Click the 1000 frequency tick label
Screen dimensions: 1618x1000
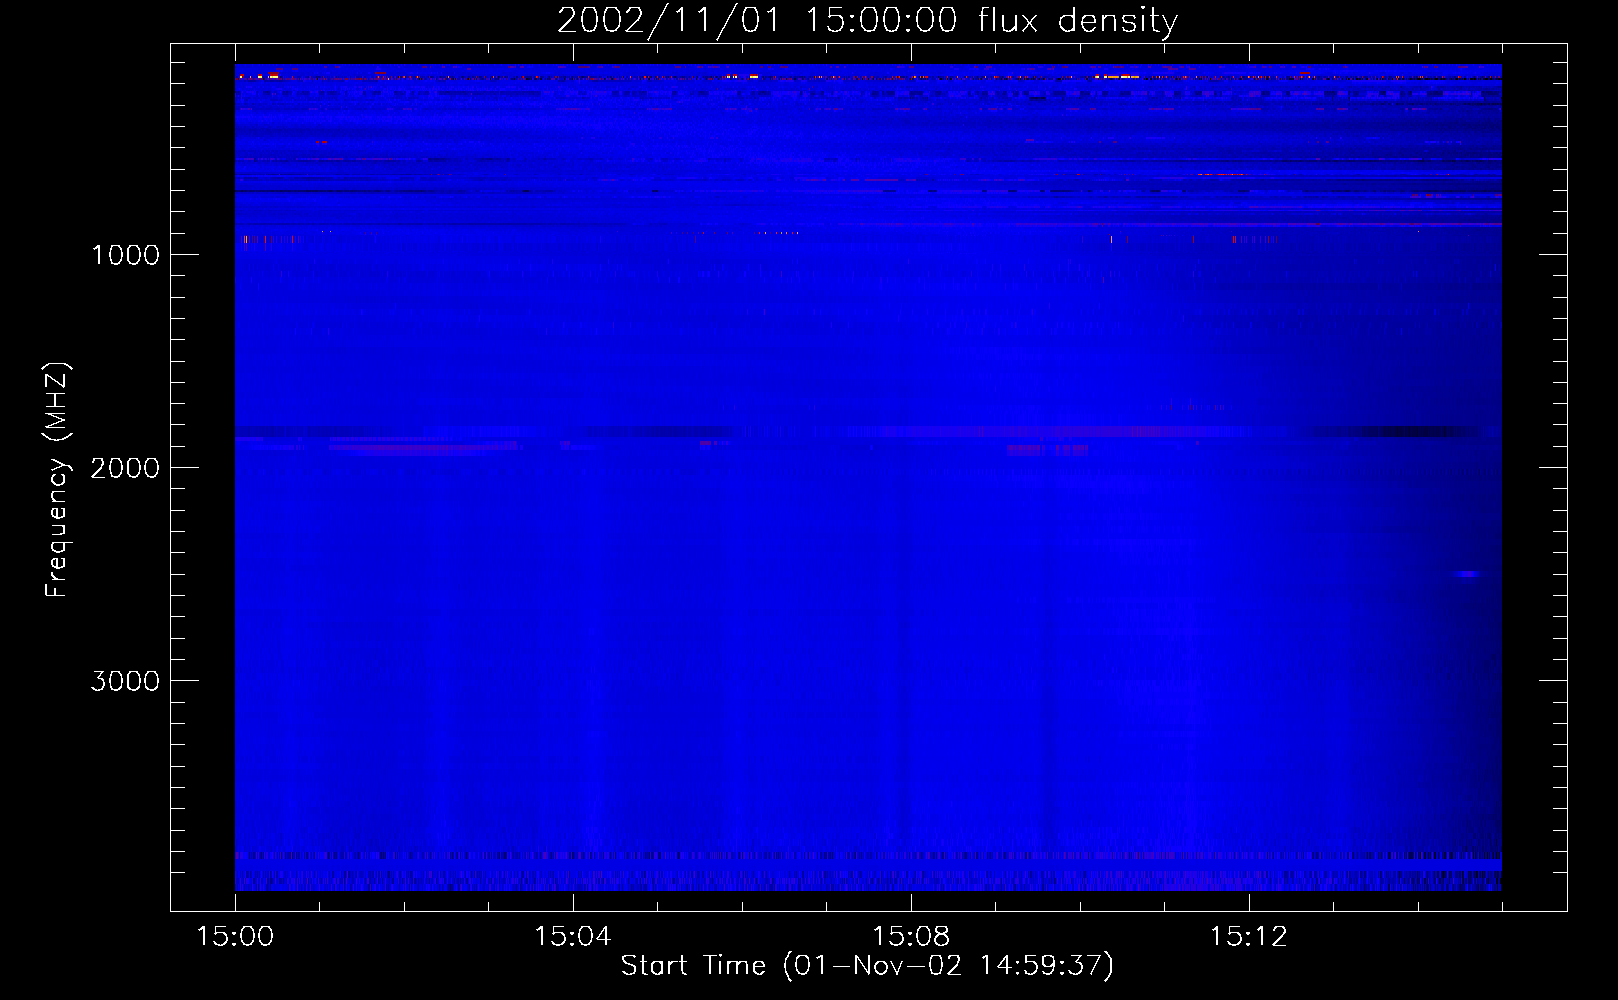pos(125,255)
